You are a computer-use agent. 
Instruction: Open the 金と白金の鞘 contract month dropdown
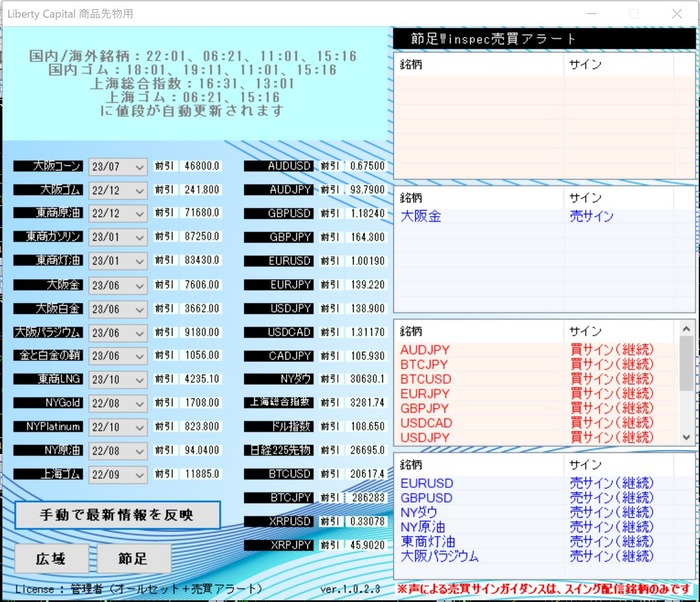[118, 356]
